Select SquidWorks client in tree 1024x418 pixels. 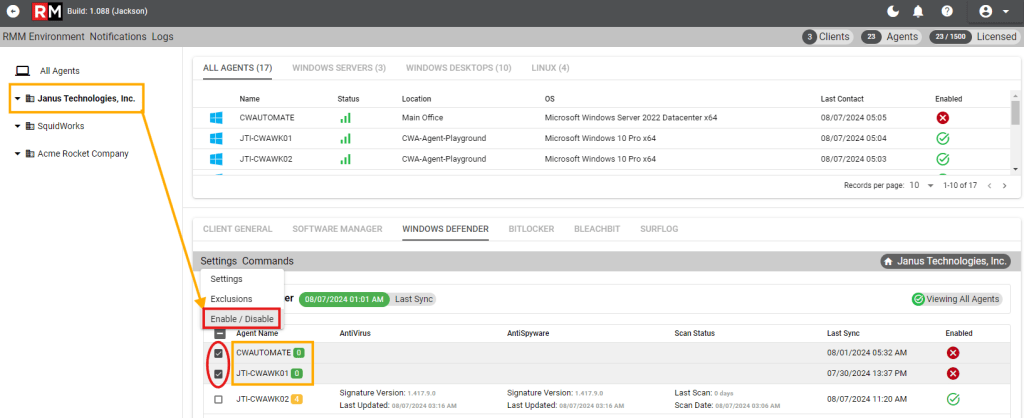click(61, 126)
